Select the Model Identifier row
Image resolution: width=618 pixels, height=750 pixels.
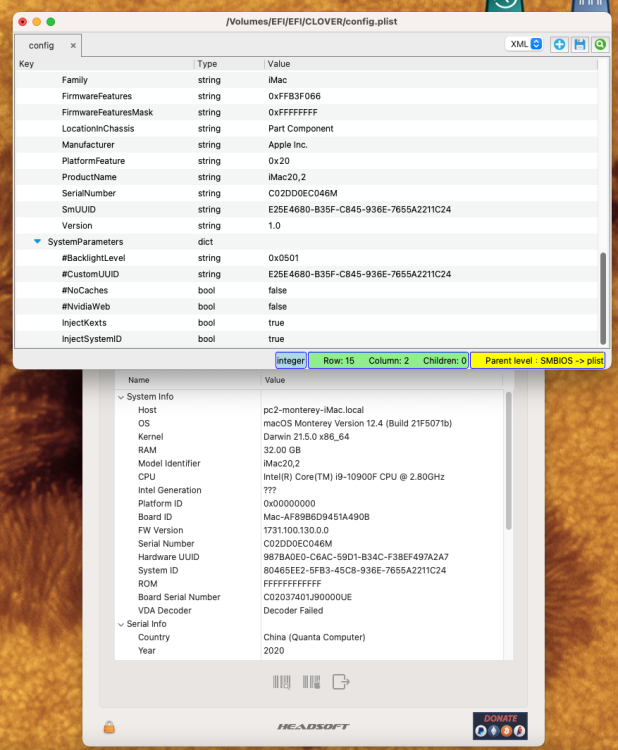pos(309,463)
